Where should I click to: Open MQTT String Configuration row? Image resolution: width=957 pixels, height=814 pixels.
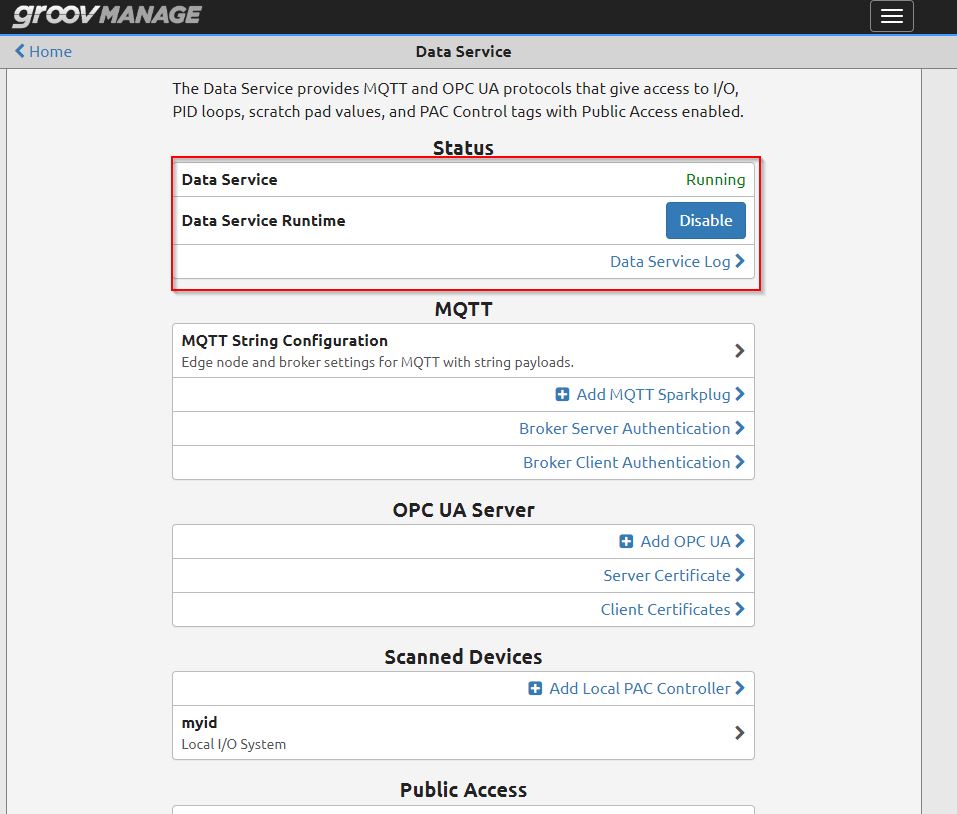tap(463, 351)
